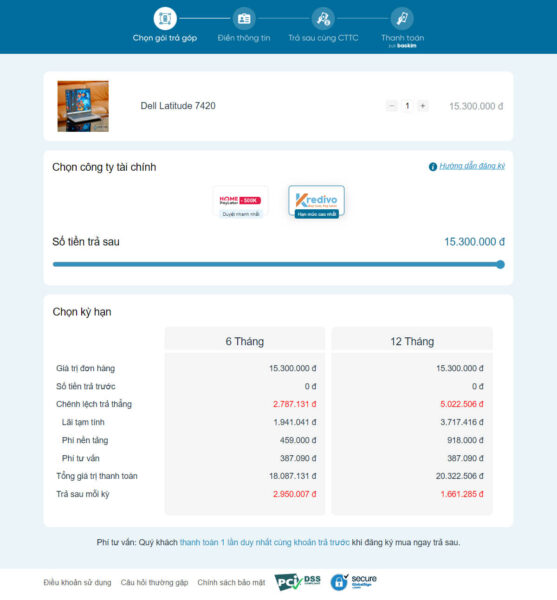Click 'Trả sau cùng CTTC' step label

pyautogui.click(x=323, y=38)
